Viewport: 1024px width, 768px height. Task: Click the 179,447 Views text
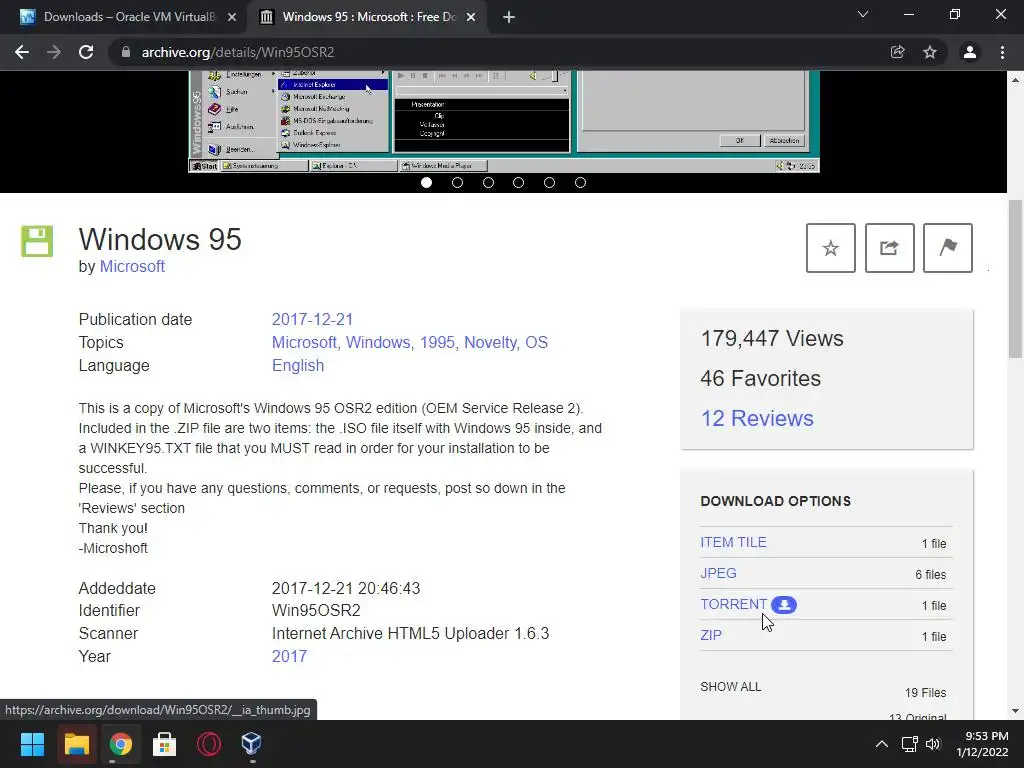click(x=772, y=338)
